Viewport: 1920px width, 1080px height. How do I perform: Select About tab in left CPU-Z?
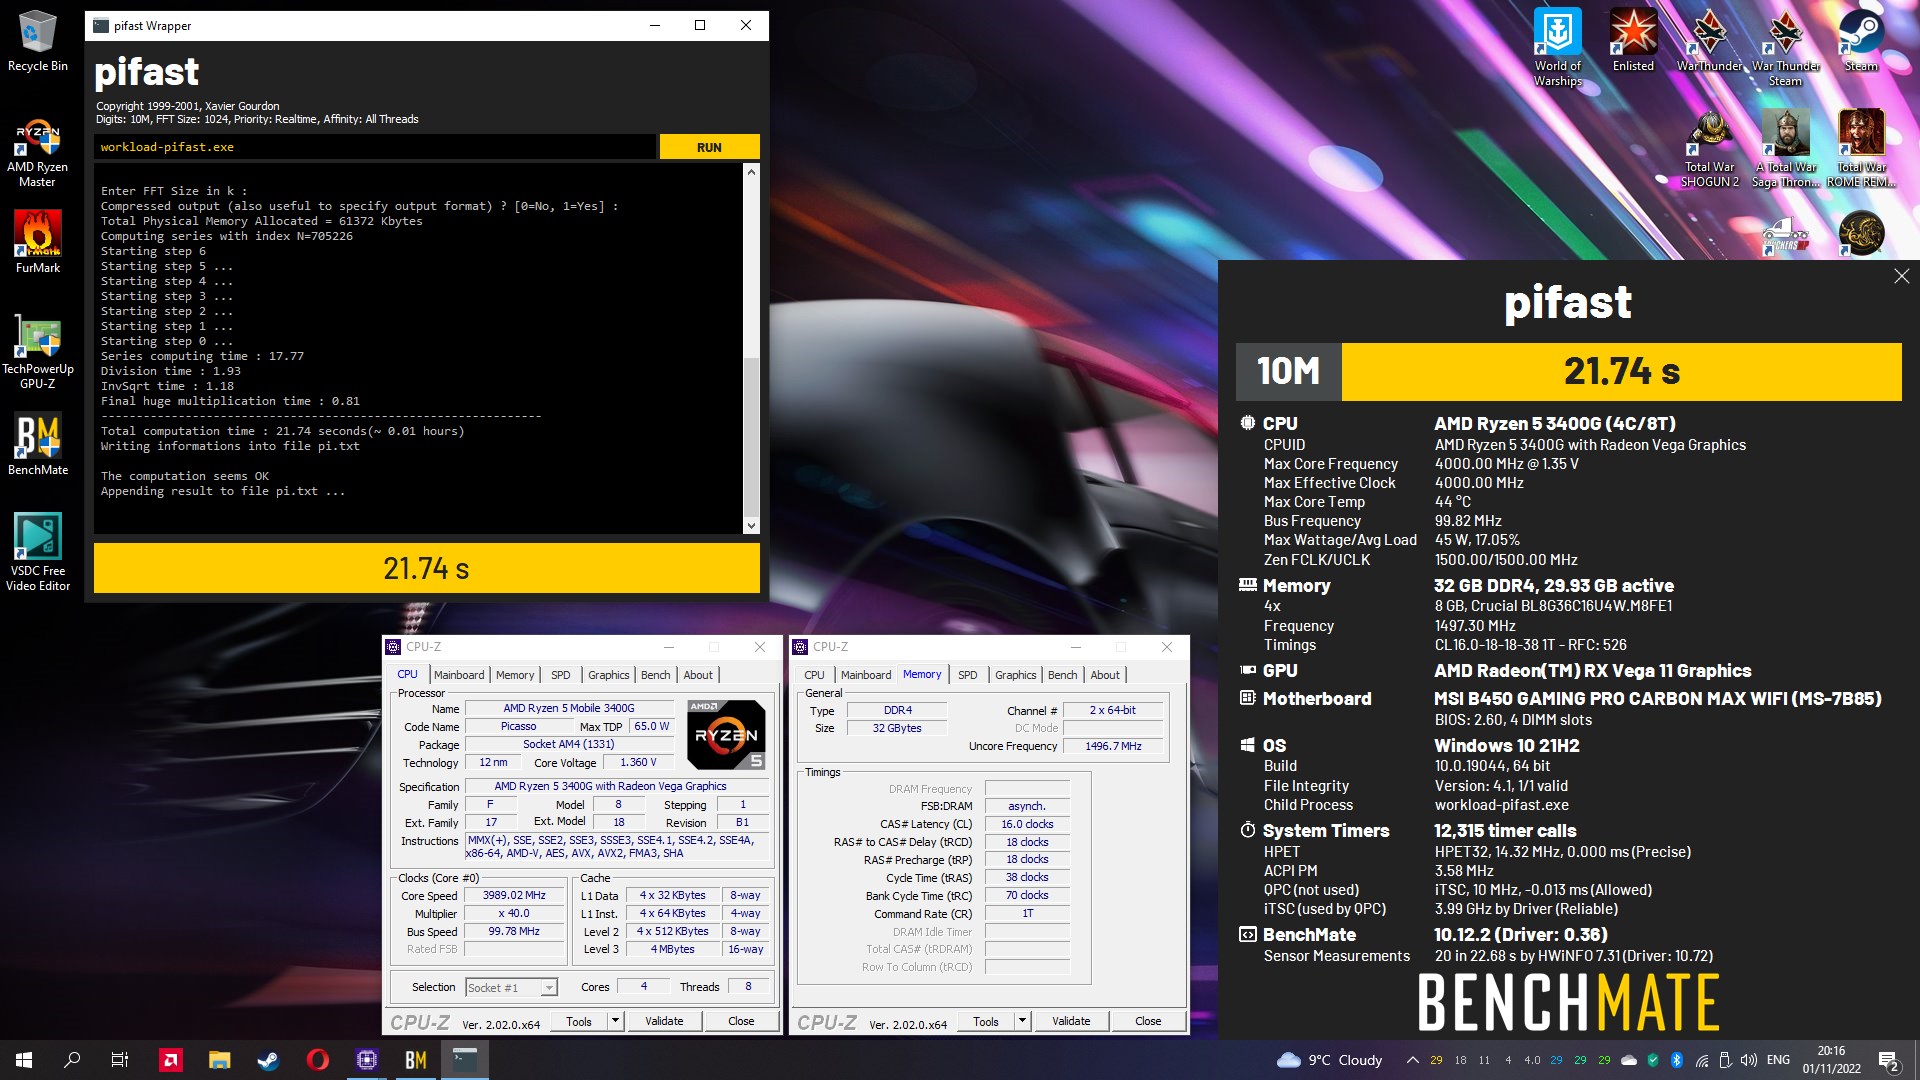(x=698, y=675)
